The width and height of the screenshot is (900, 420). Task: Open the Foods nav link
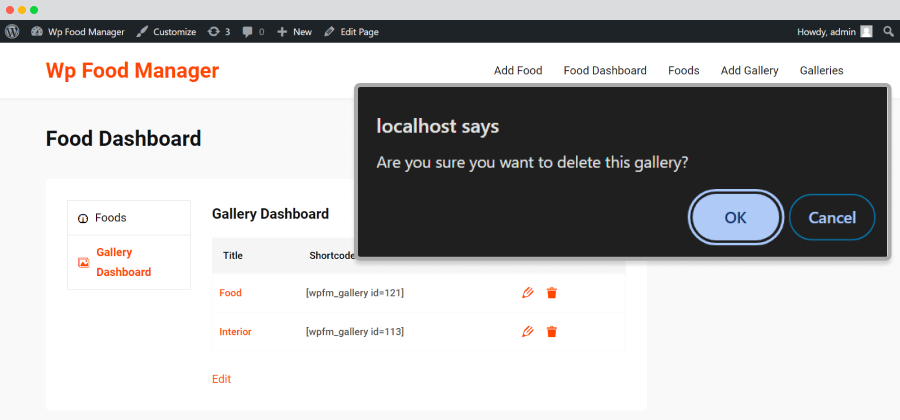pos(684,71)
